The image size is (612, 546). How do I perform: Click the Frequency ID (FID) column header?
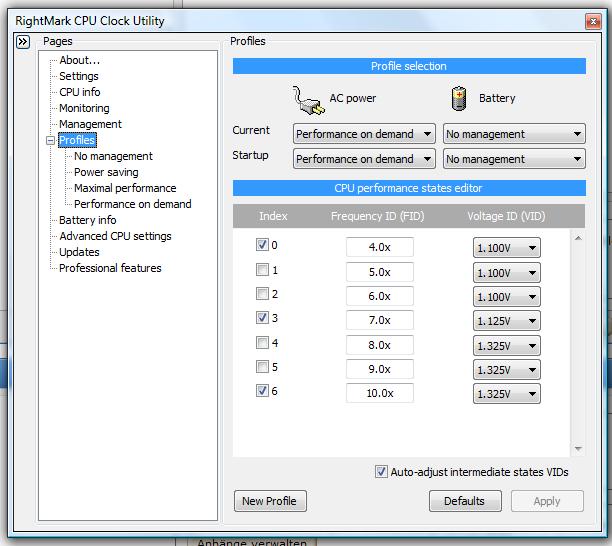(x=377, y=216)
